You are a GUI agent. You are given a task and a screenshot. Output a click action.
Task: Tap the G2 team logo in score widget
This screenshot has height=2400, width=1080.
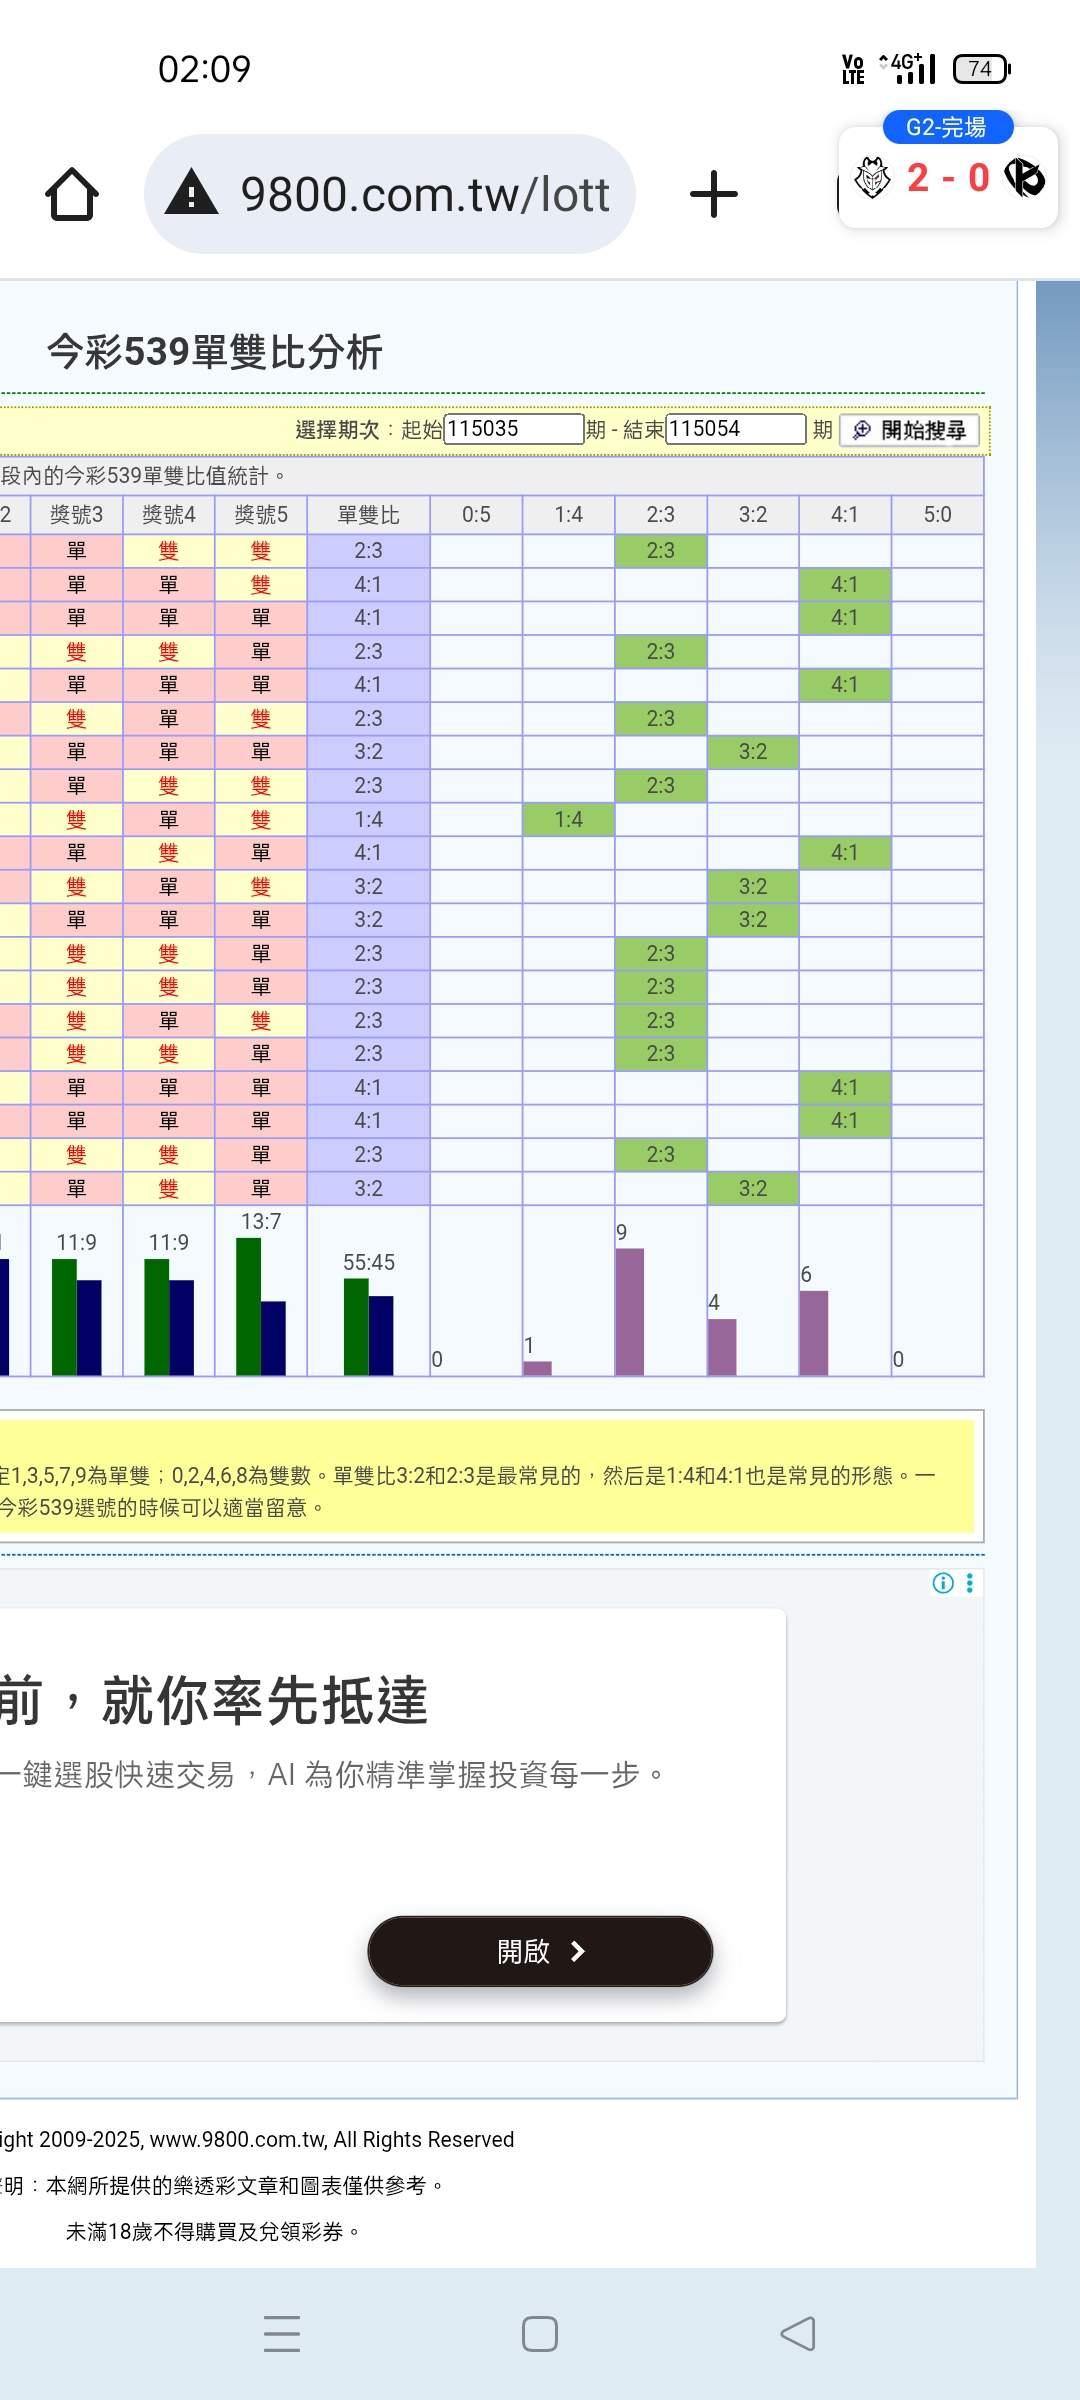click(x=872, y=179)
